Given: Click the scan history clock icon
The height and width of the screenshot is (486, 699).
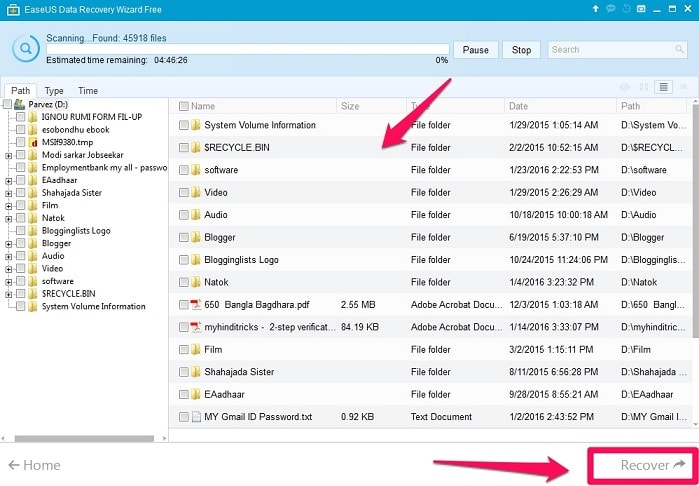Looking at the screenshot, I should click(x=626, y=9).
